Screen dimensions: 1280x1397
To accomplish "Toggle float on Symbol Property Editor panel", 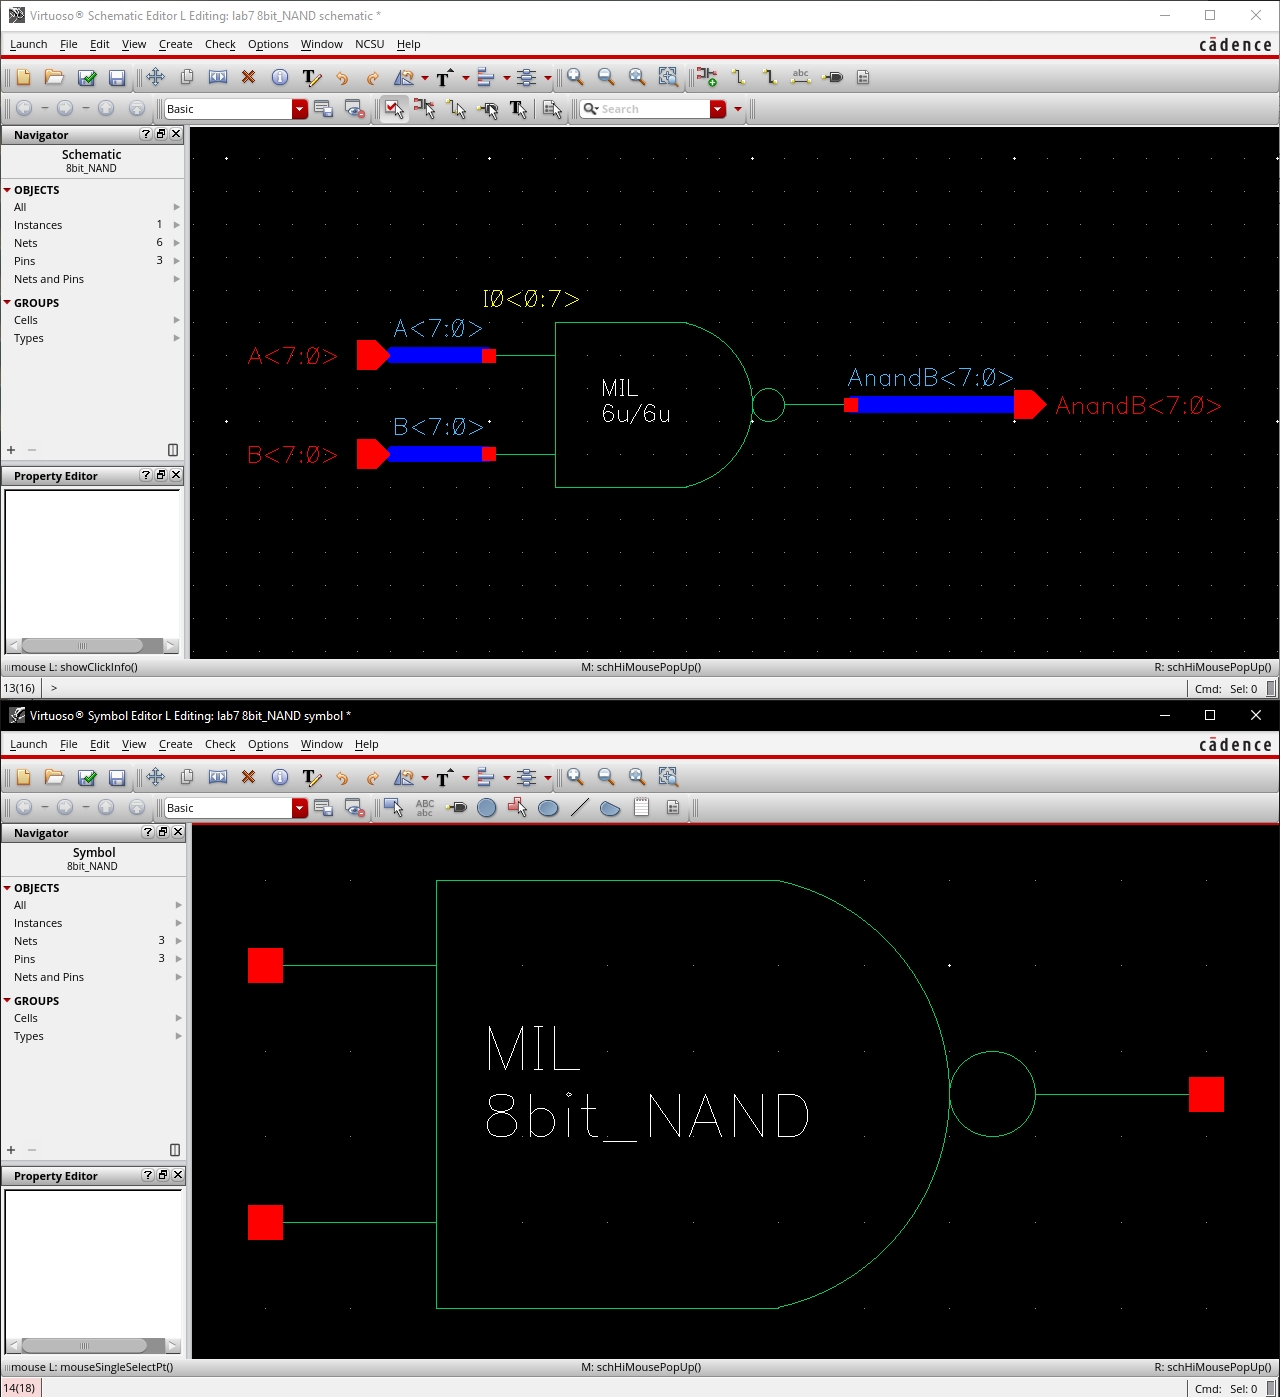I will tap(162, 1175).
